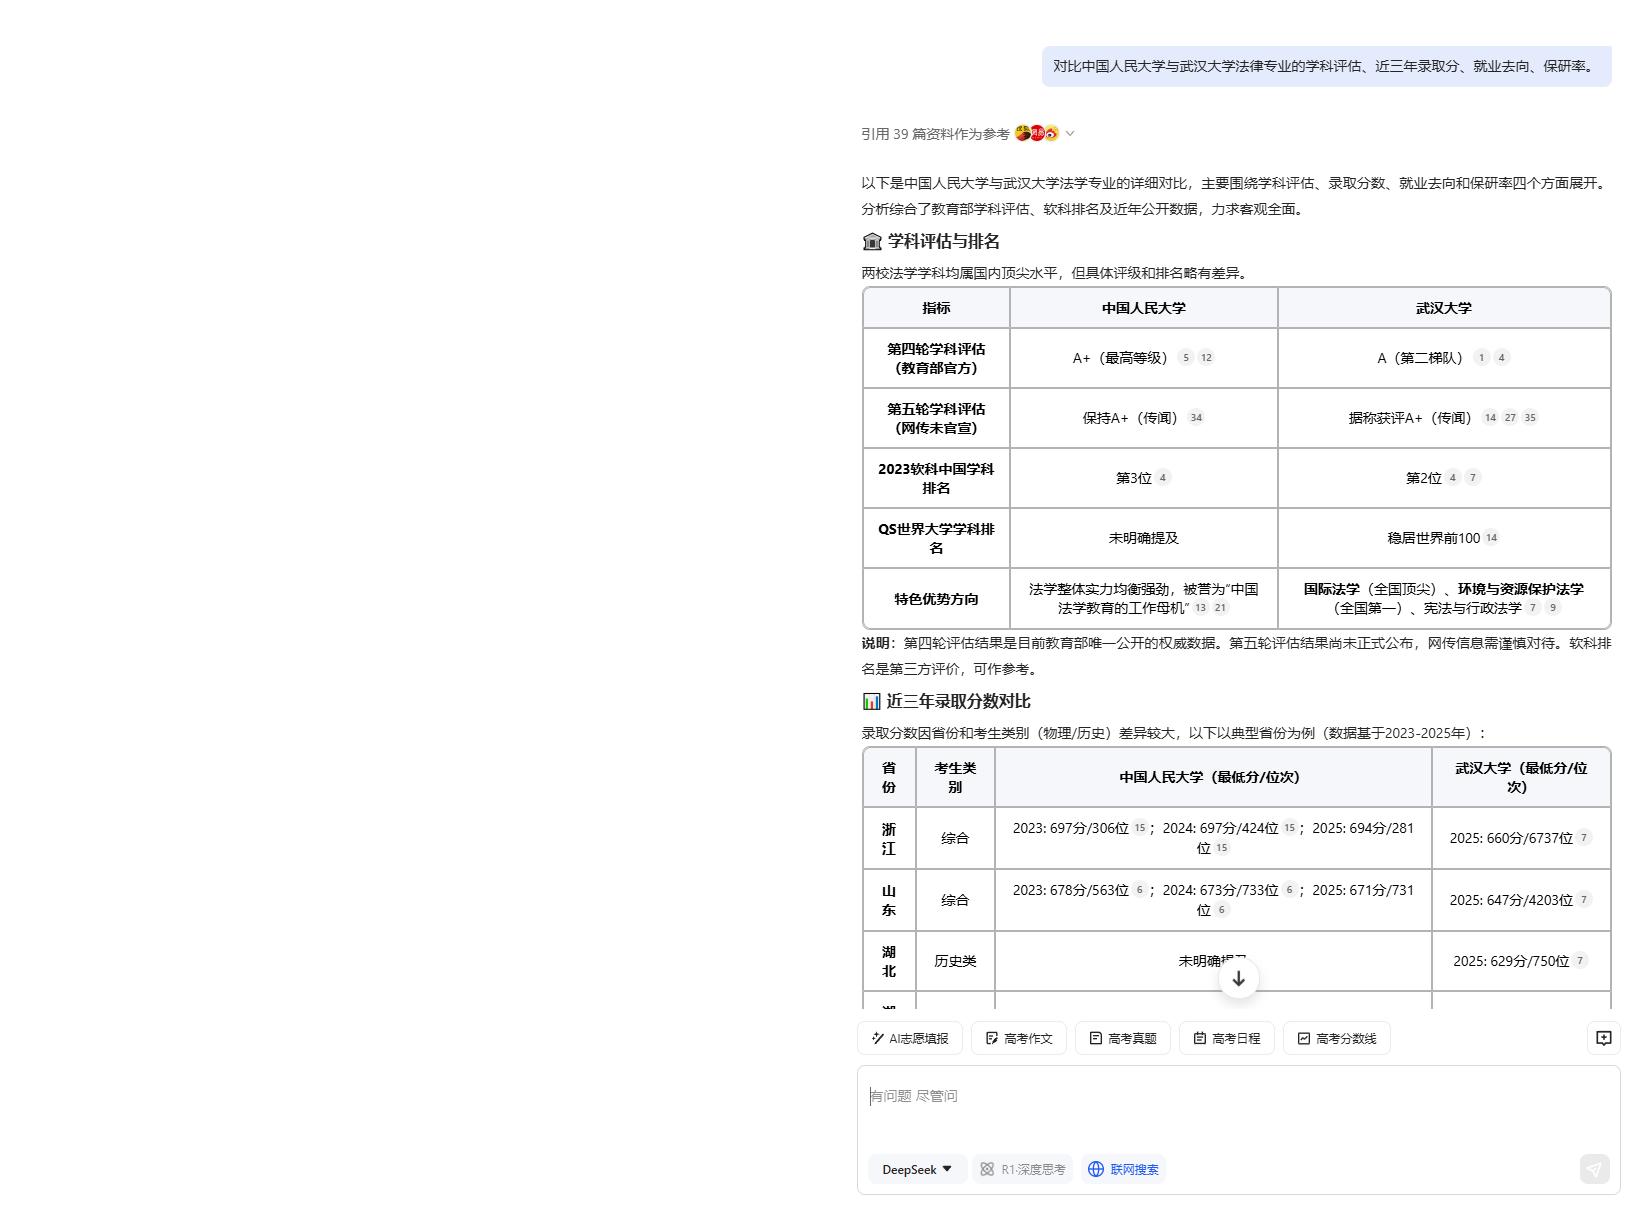Open citation 35 beside 据称获评A+（传闻）
The width and height of the screenshot is (1633, 1206).
[1530, 418]
